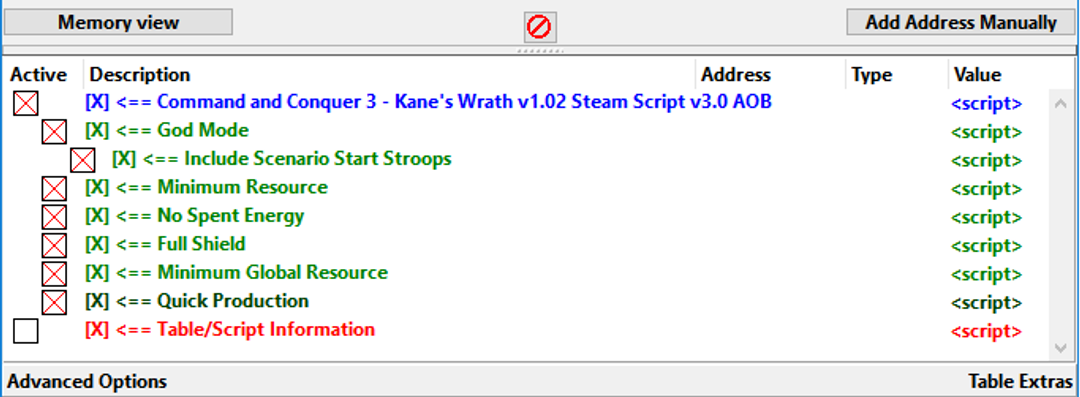
Task: Click the scrollbar down arrow
Action: tap(1061, 349)
